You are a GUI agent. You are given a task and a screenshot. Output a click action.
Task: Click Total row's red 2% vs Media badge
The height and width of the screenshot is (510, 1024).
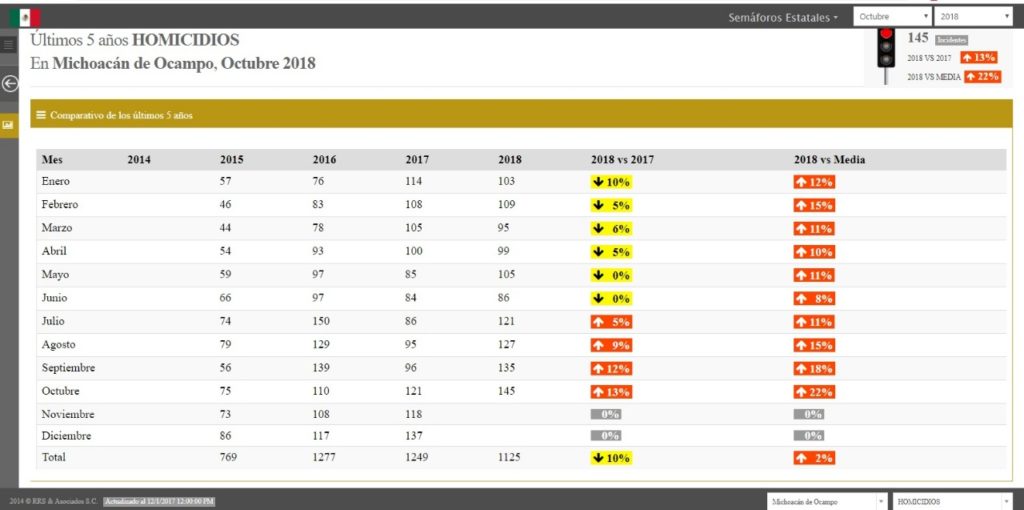point(814,458)
